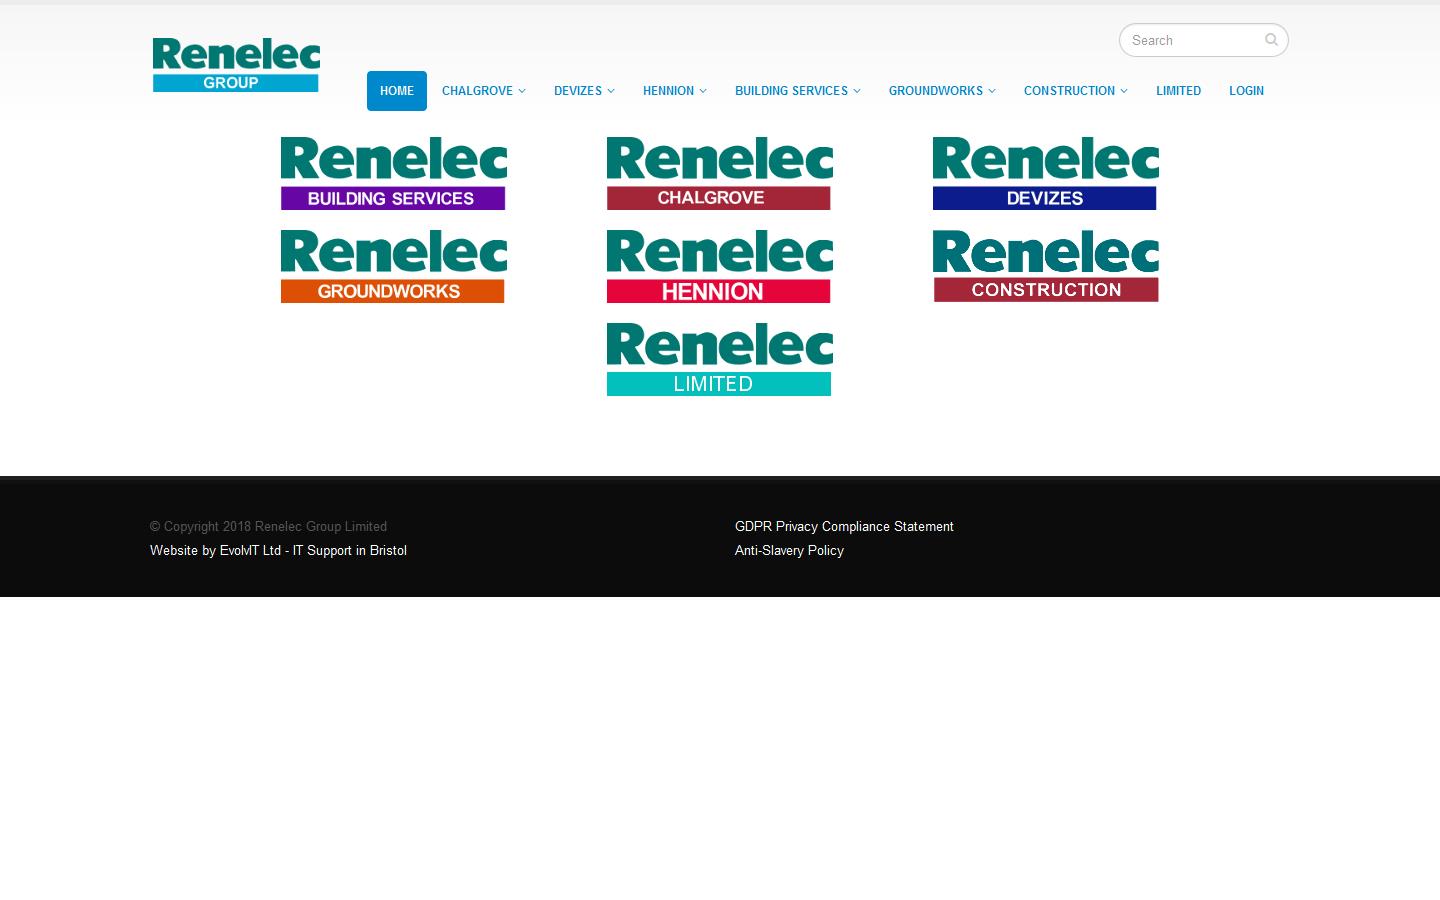Viewport: 1440px width, 900px height.
Task: Click the search magnifier icon
Action: 1271,40
